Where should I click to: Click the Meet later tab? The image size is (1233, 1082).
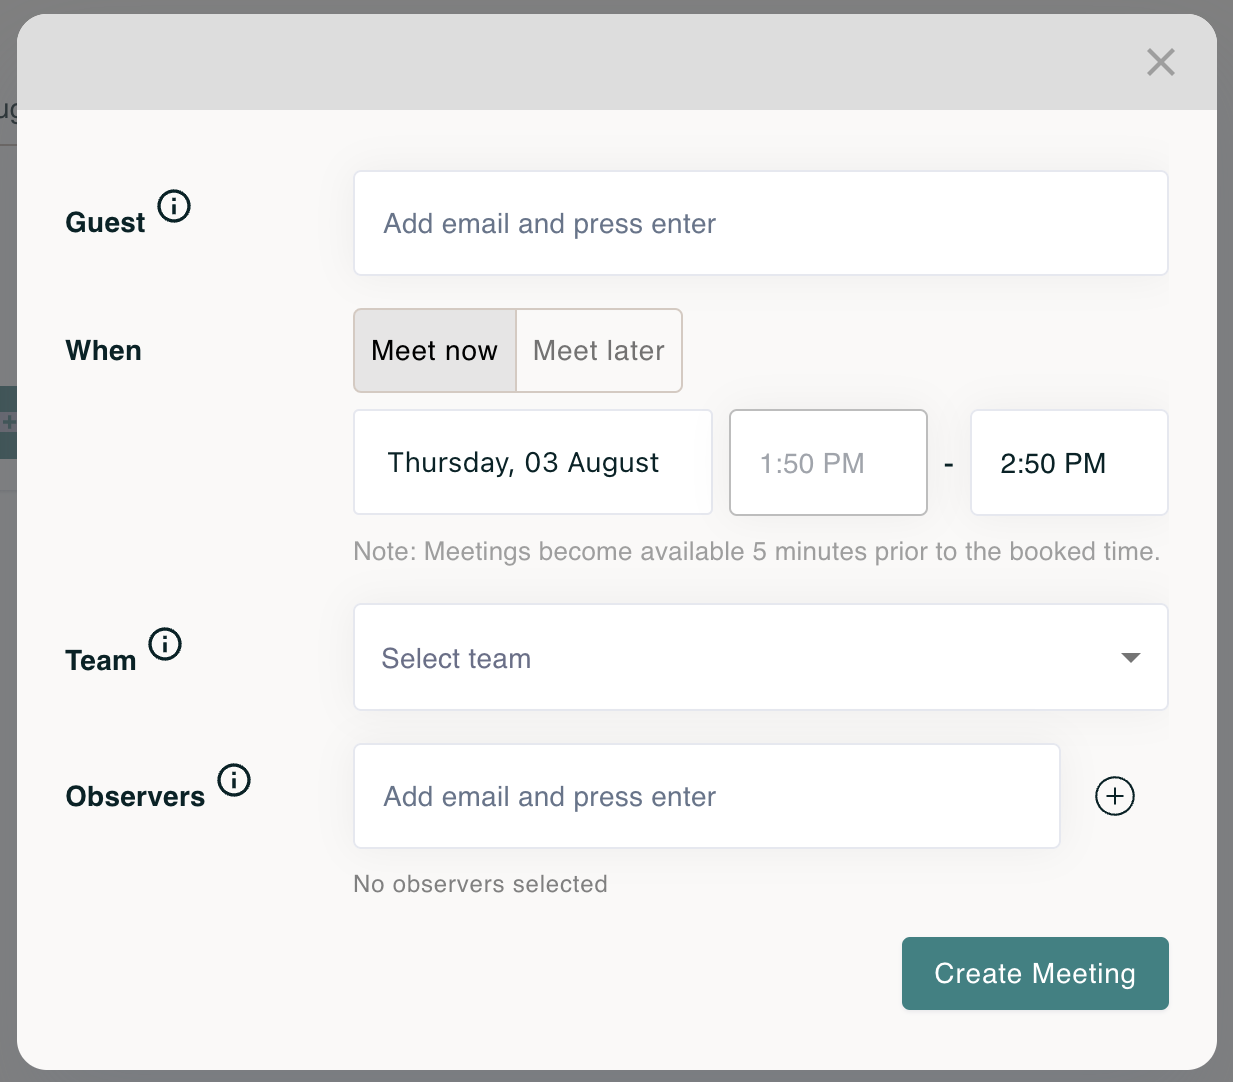pos(598,350)
